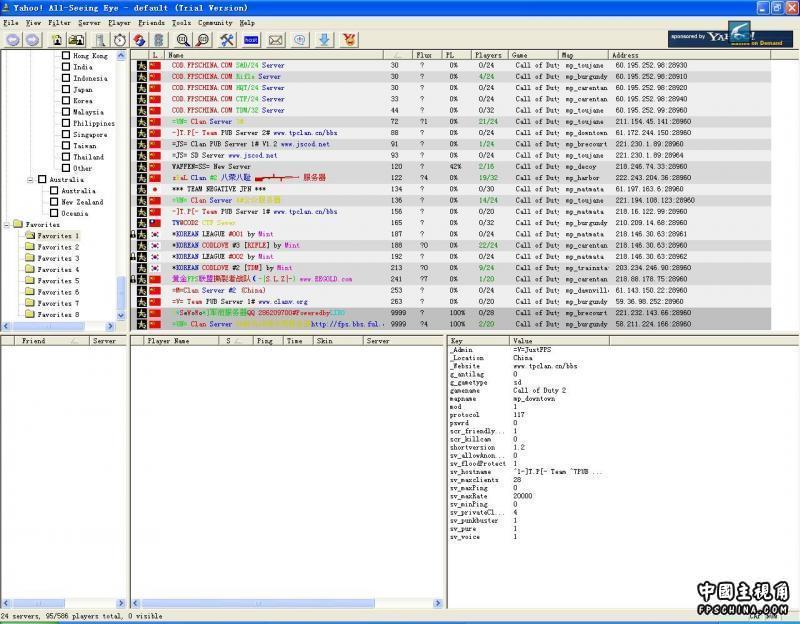Open the Community menu
800x624 pixels.
point(215,23)
